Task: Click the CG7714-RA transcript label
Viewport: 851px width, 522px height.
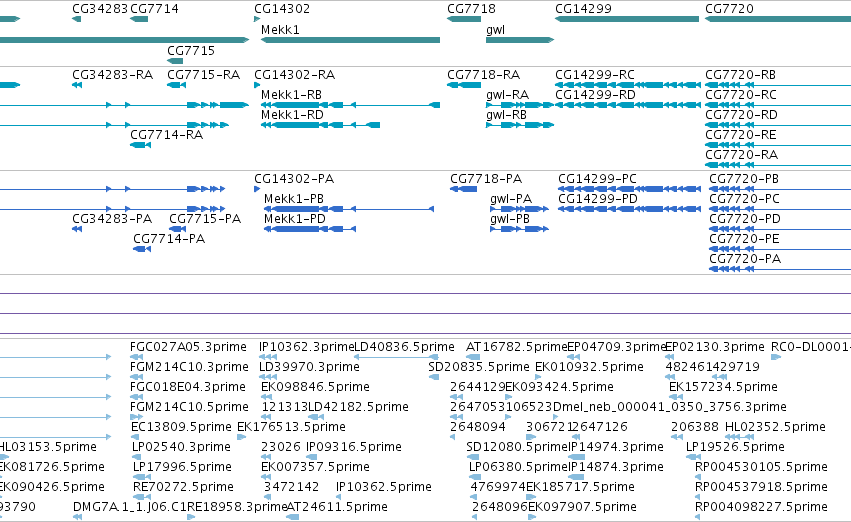Action: (167, 135)
